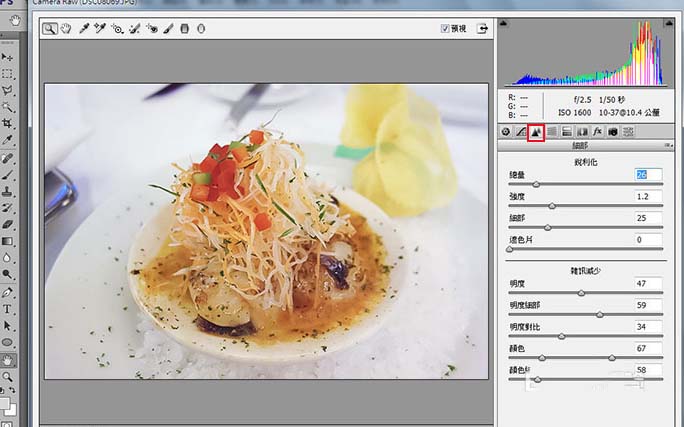Select Photoshop Eraser tool
The height and width of the screenshot is (427, 684).
pos(7,225)
